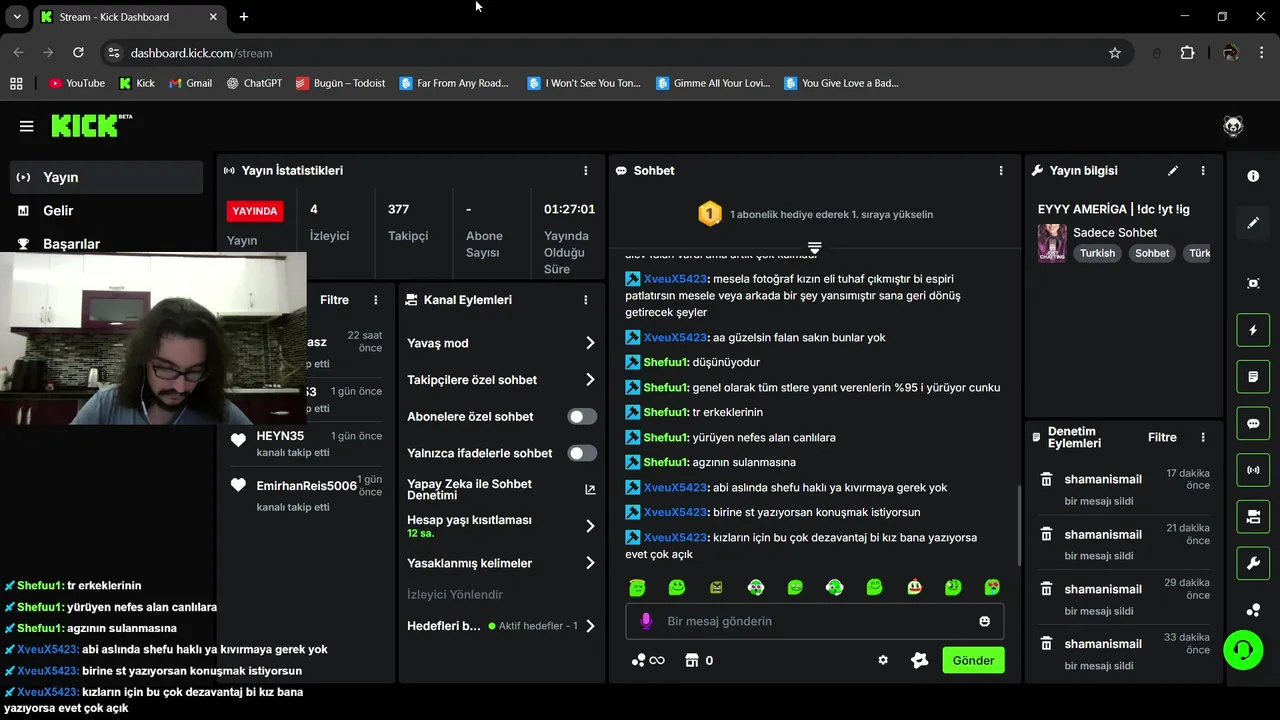Open external link icon for Yapay Zeka Sohbet Denetimi

point(590,489)
